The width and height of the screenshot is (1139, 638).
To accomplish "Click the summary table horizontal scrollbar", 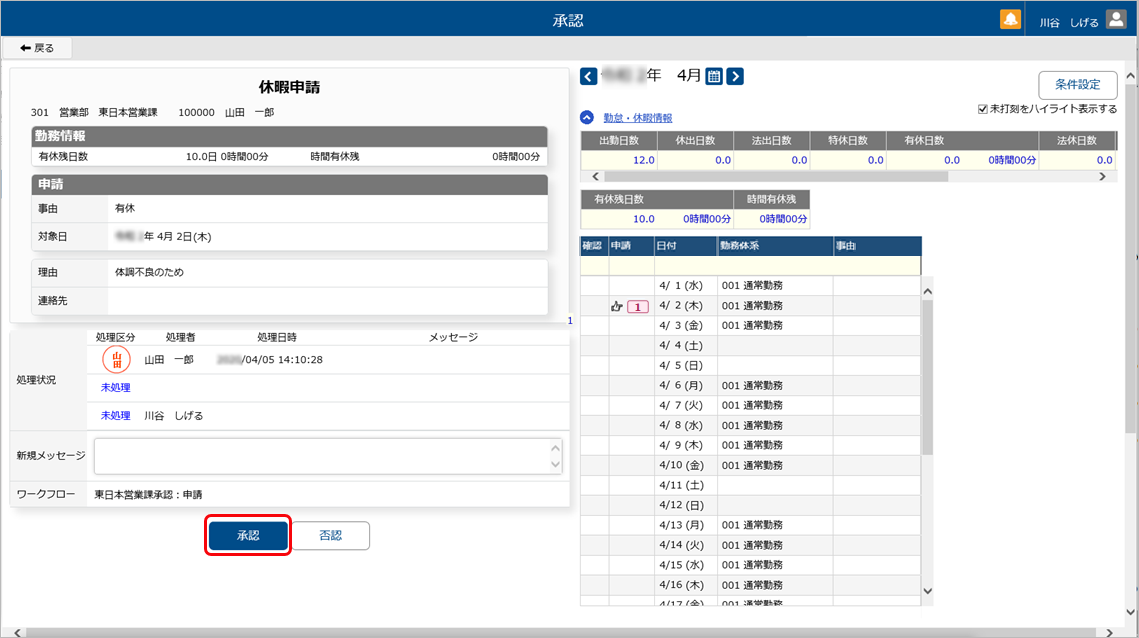I will click(776, 177).
